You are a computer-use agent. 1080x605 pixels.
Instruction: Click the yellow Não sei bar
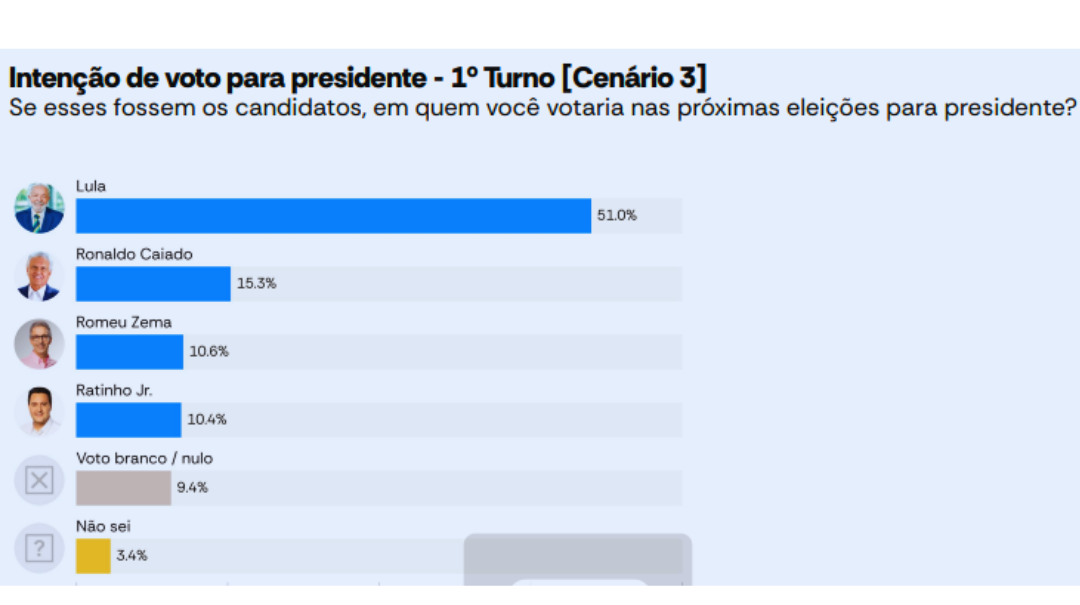93,556
